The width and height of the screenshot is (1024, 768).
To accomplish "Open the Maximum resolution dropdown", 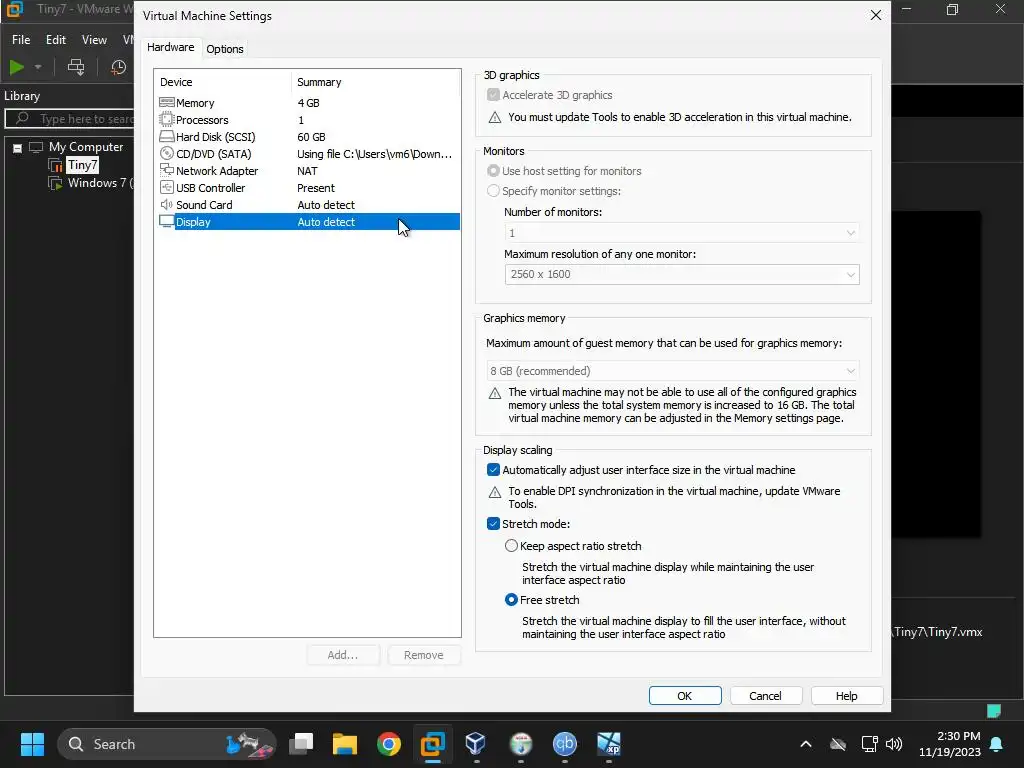I will click(682, 274).
